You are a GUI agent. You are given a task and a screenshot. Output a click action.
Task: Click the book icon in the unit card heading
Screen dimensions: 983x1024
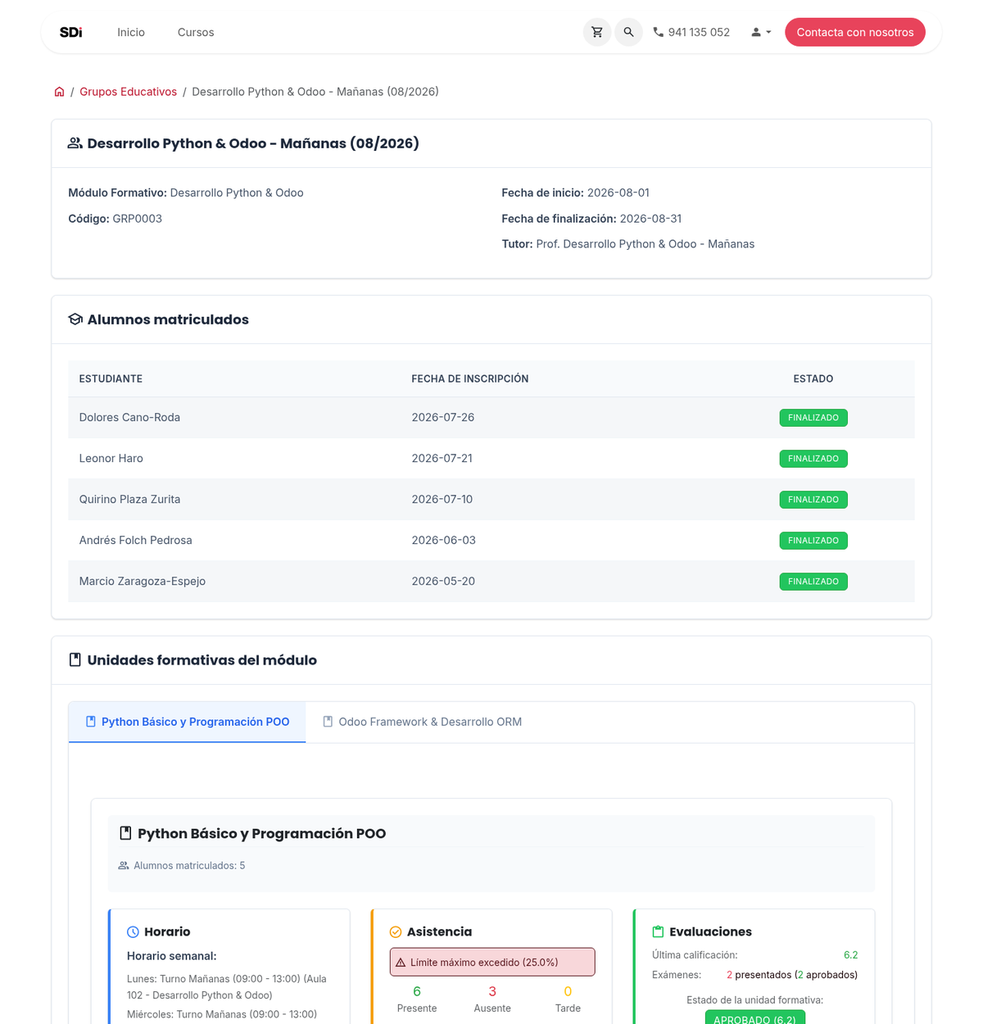[125, 833]
